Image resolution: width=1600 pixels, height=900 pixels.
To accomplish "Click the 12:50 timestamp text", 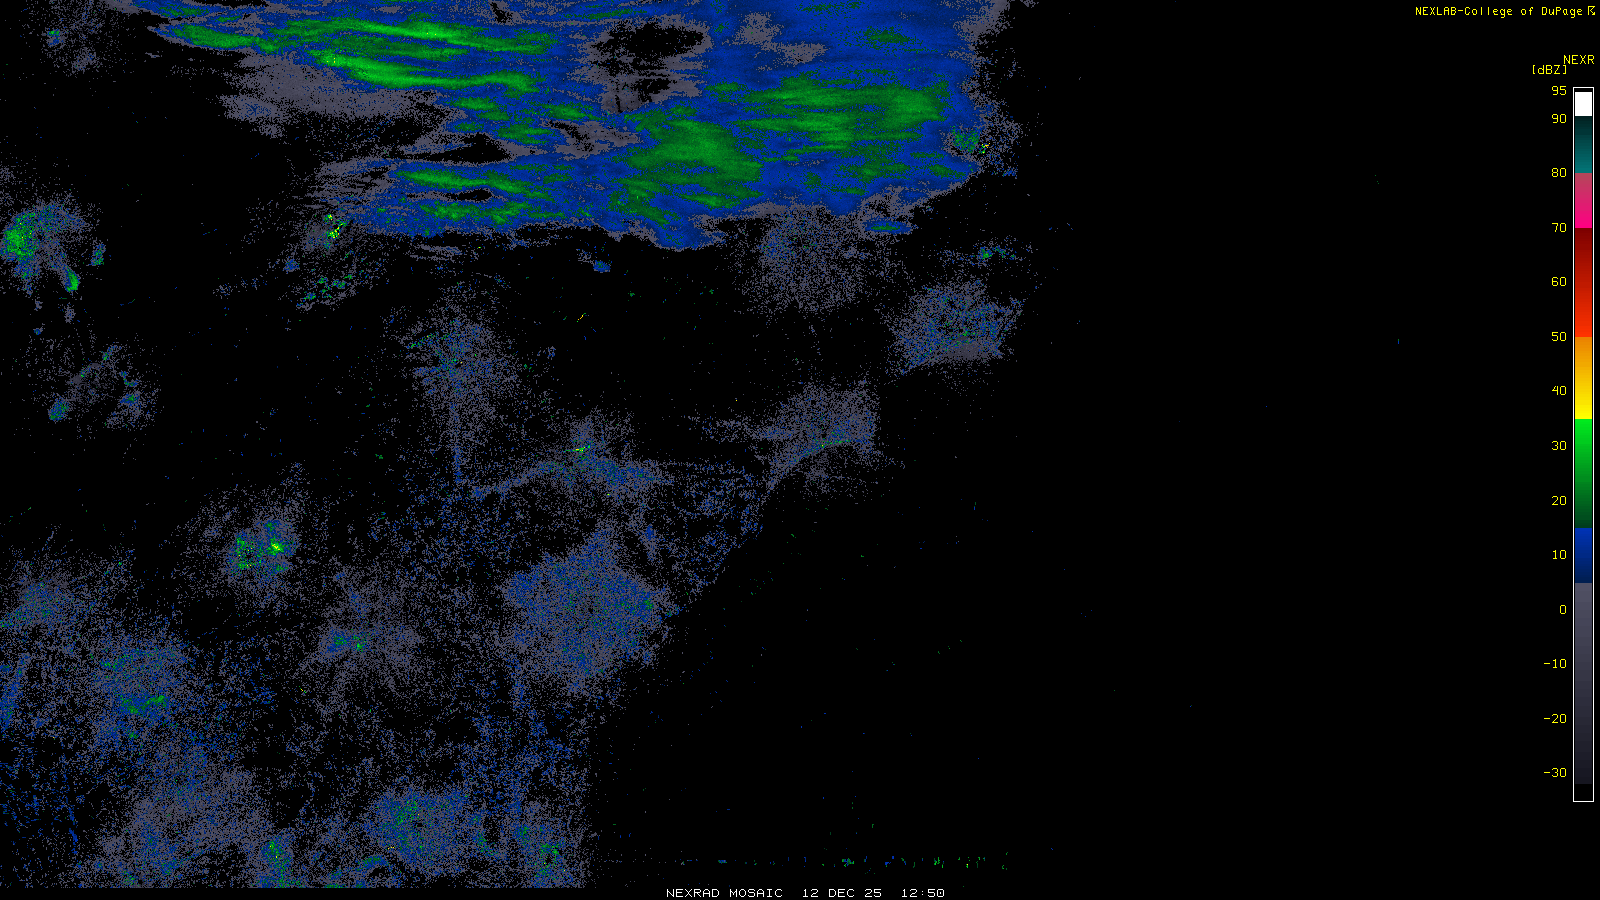I will tap(922, 893).
